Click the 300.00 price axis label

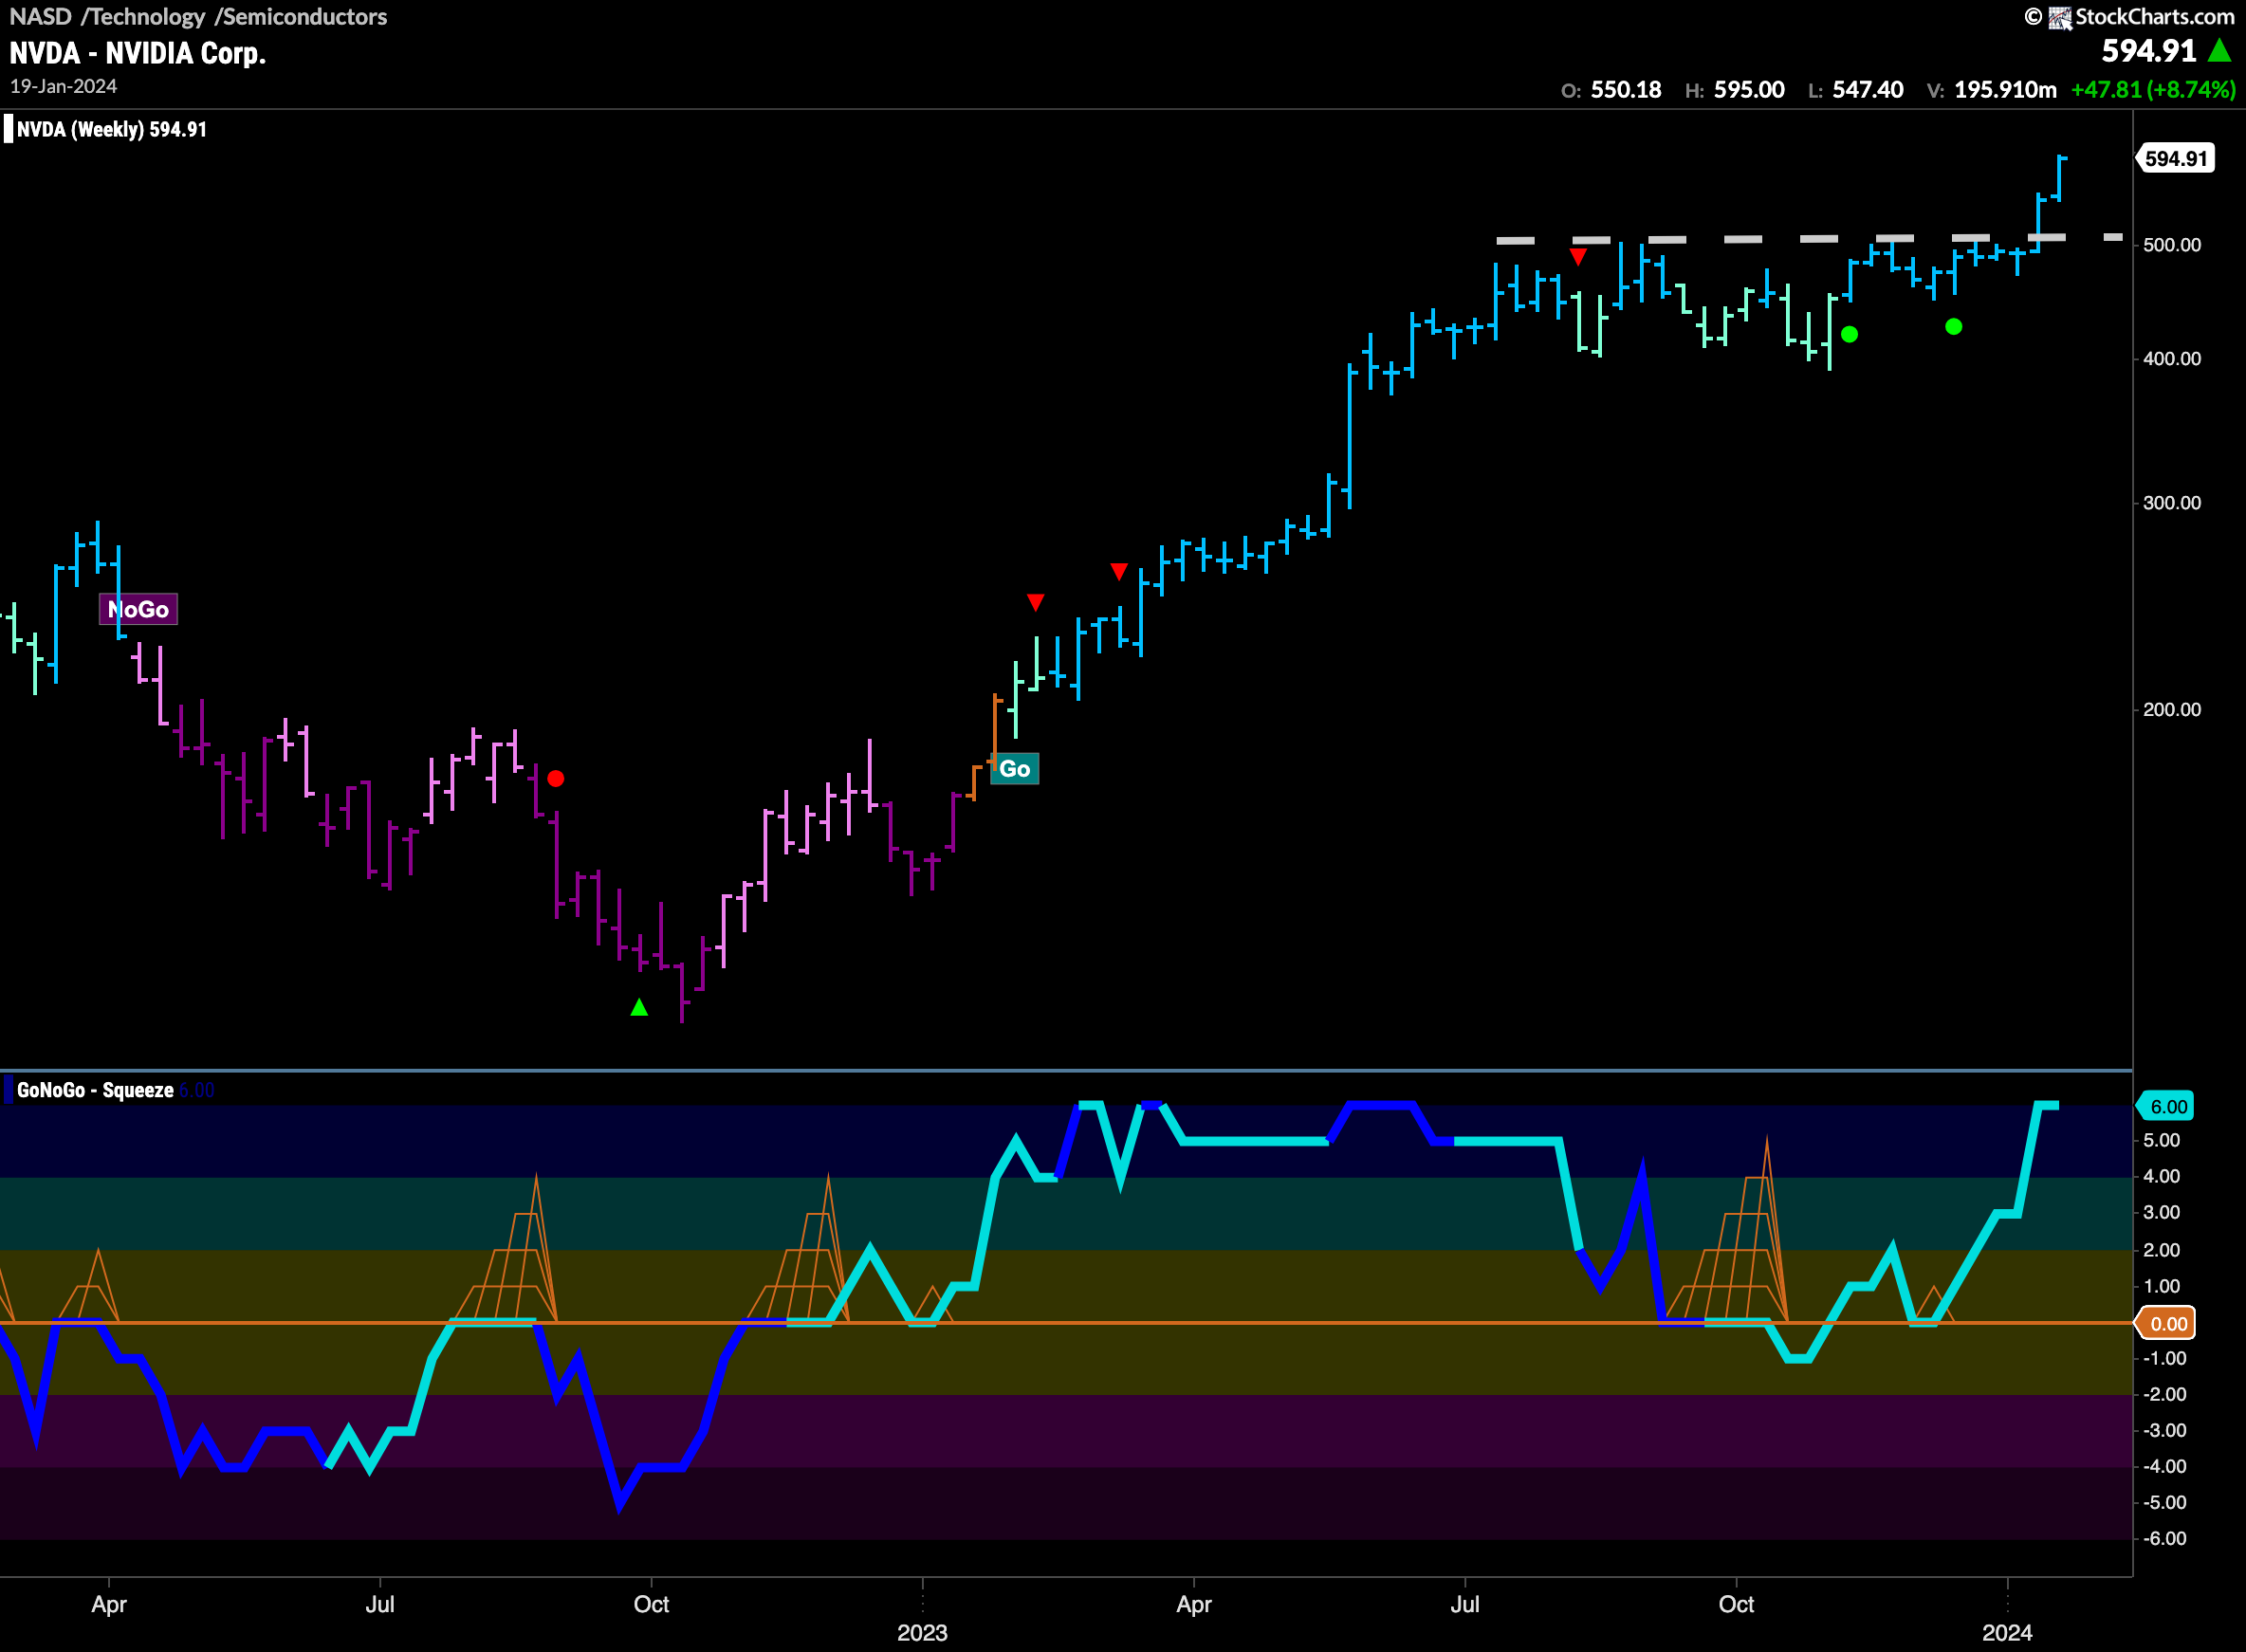click(2172, 503)
